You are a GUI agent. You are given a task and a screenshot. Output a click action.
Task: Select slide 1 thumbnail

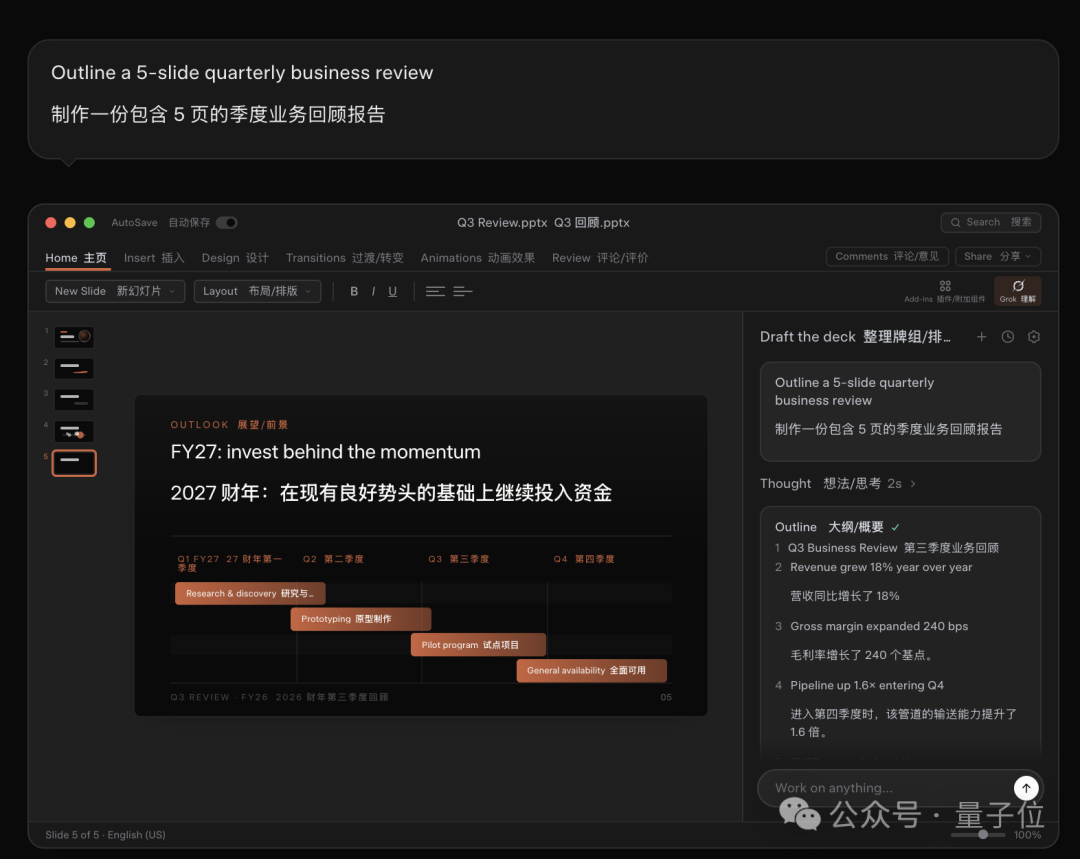(74, 337)
